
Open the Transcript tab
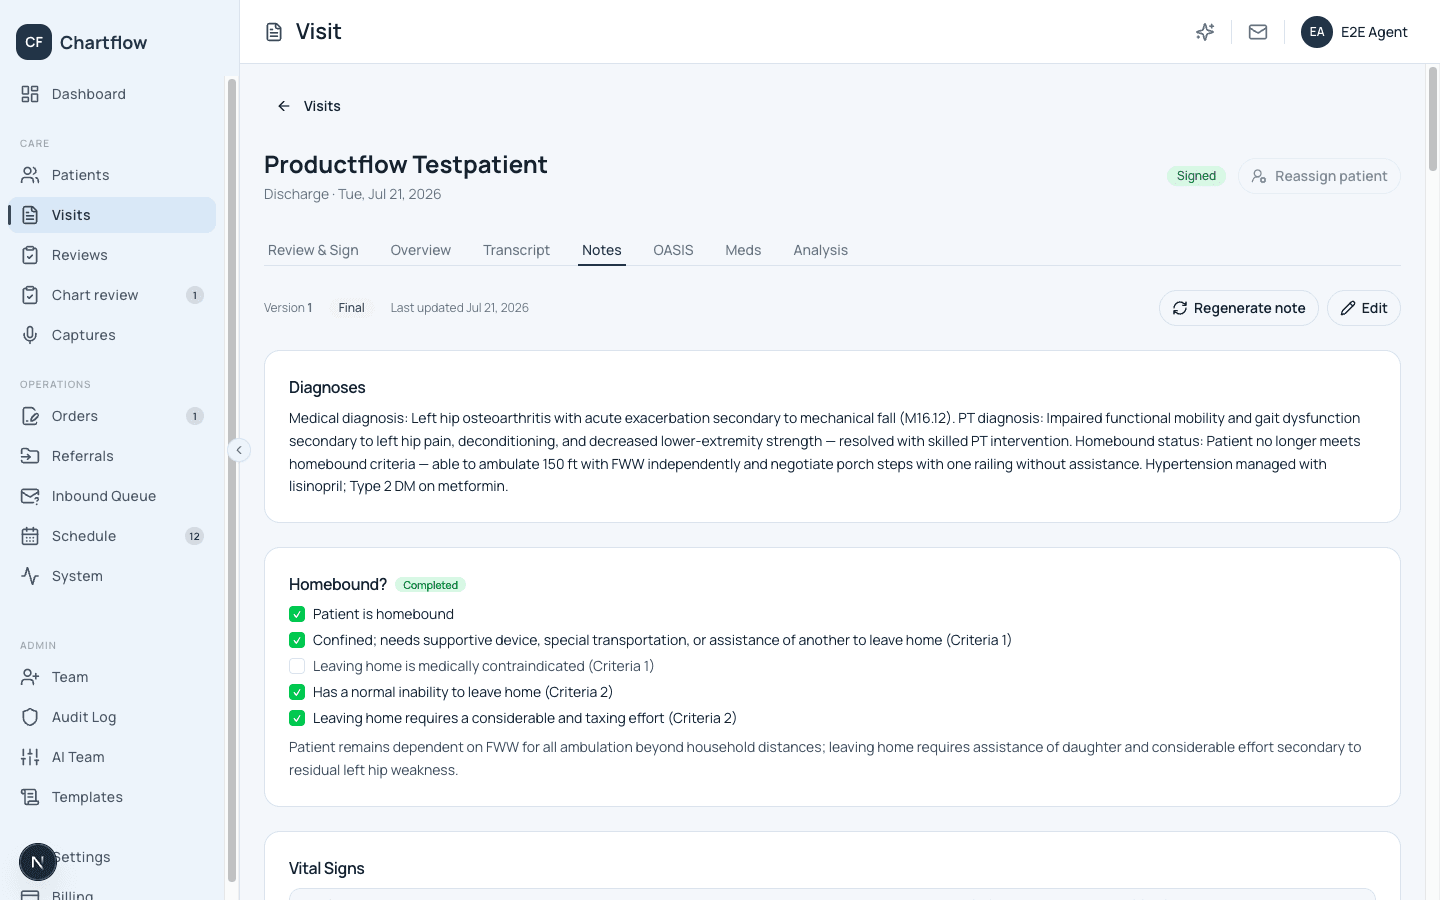(516, 250)
